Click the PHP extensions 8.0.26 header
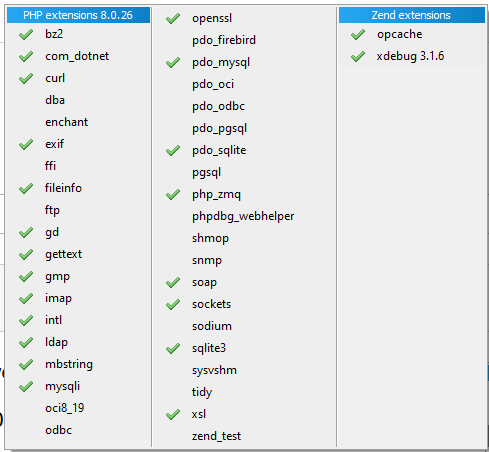489x452 pixels. pos(78,15)
